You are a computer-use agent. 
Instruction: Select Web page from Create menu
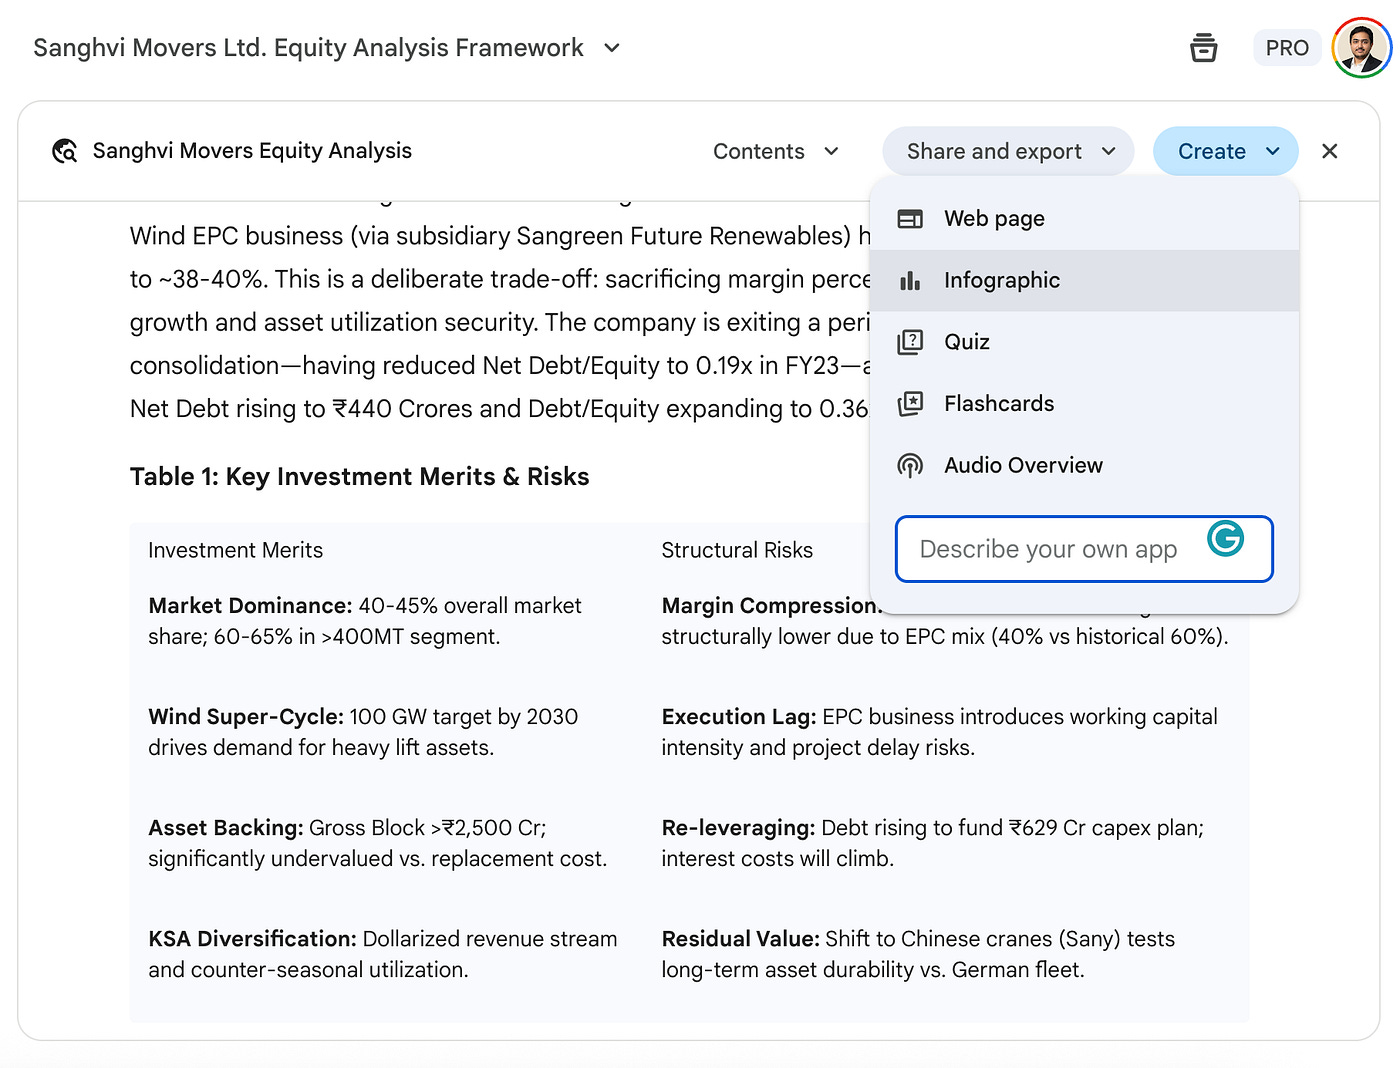[x=1084, y=218]
